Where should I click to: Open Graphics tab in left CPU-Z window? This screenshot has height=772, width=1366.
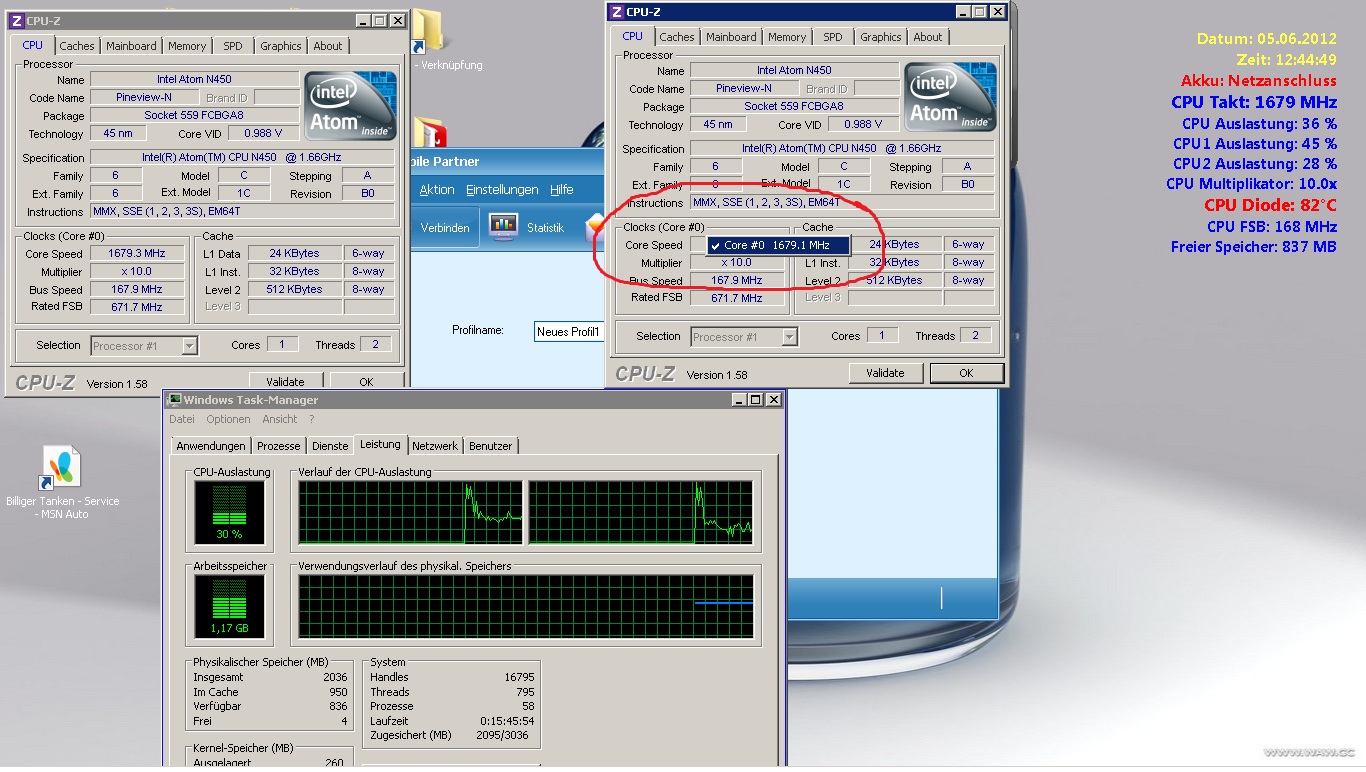(x=281, y=46)
